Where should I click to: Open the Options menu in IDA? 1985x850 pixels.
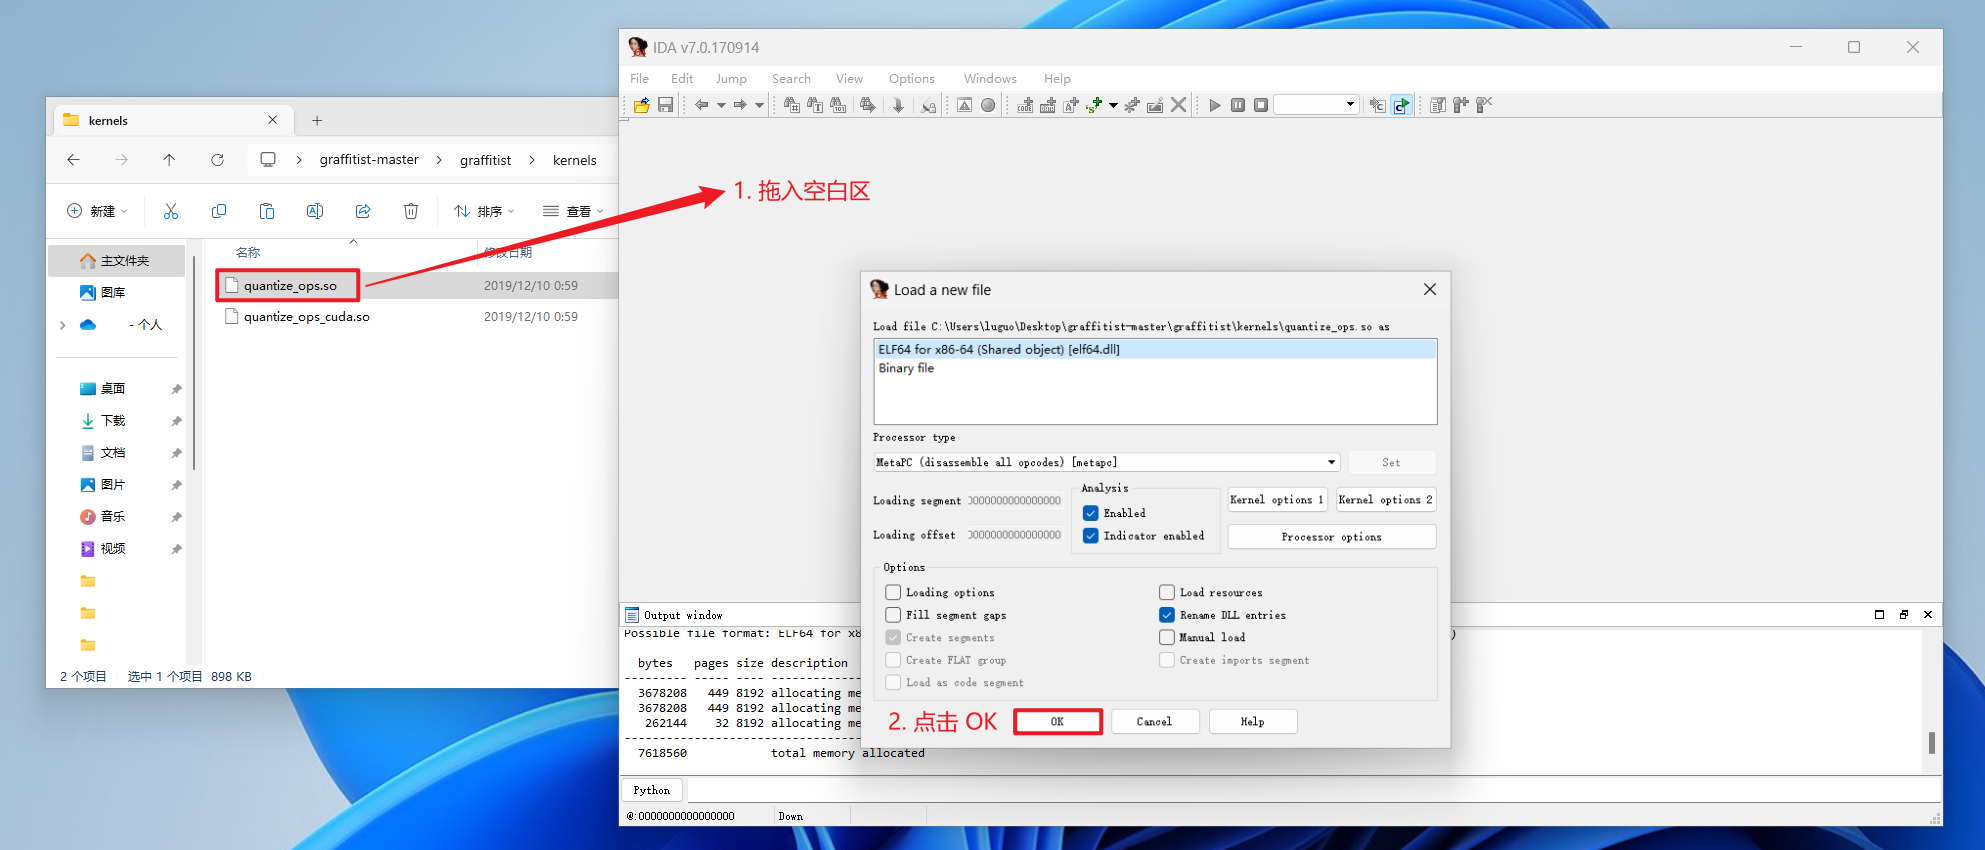click(912, 79)
